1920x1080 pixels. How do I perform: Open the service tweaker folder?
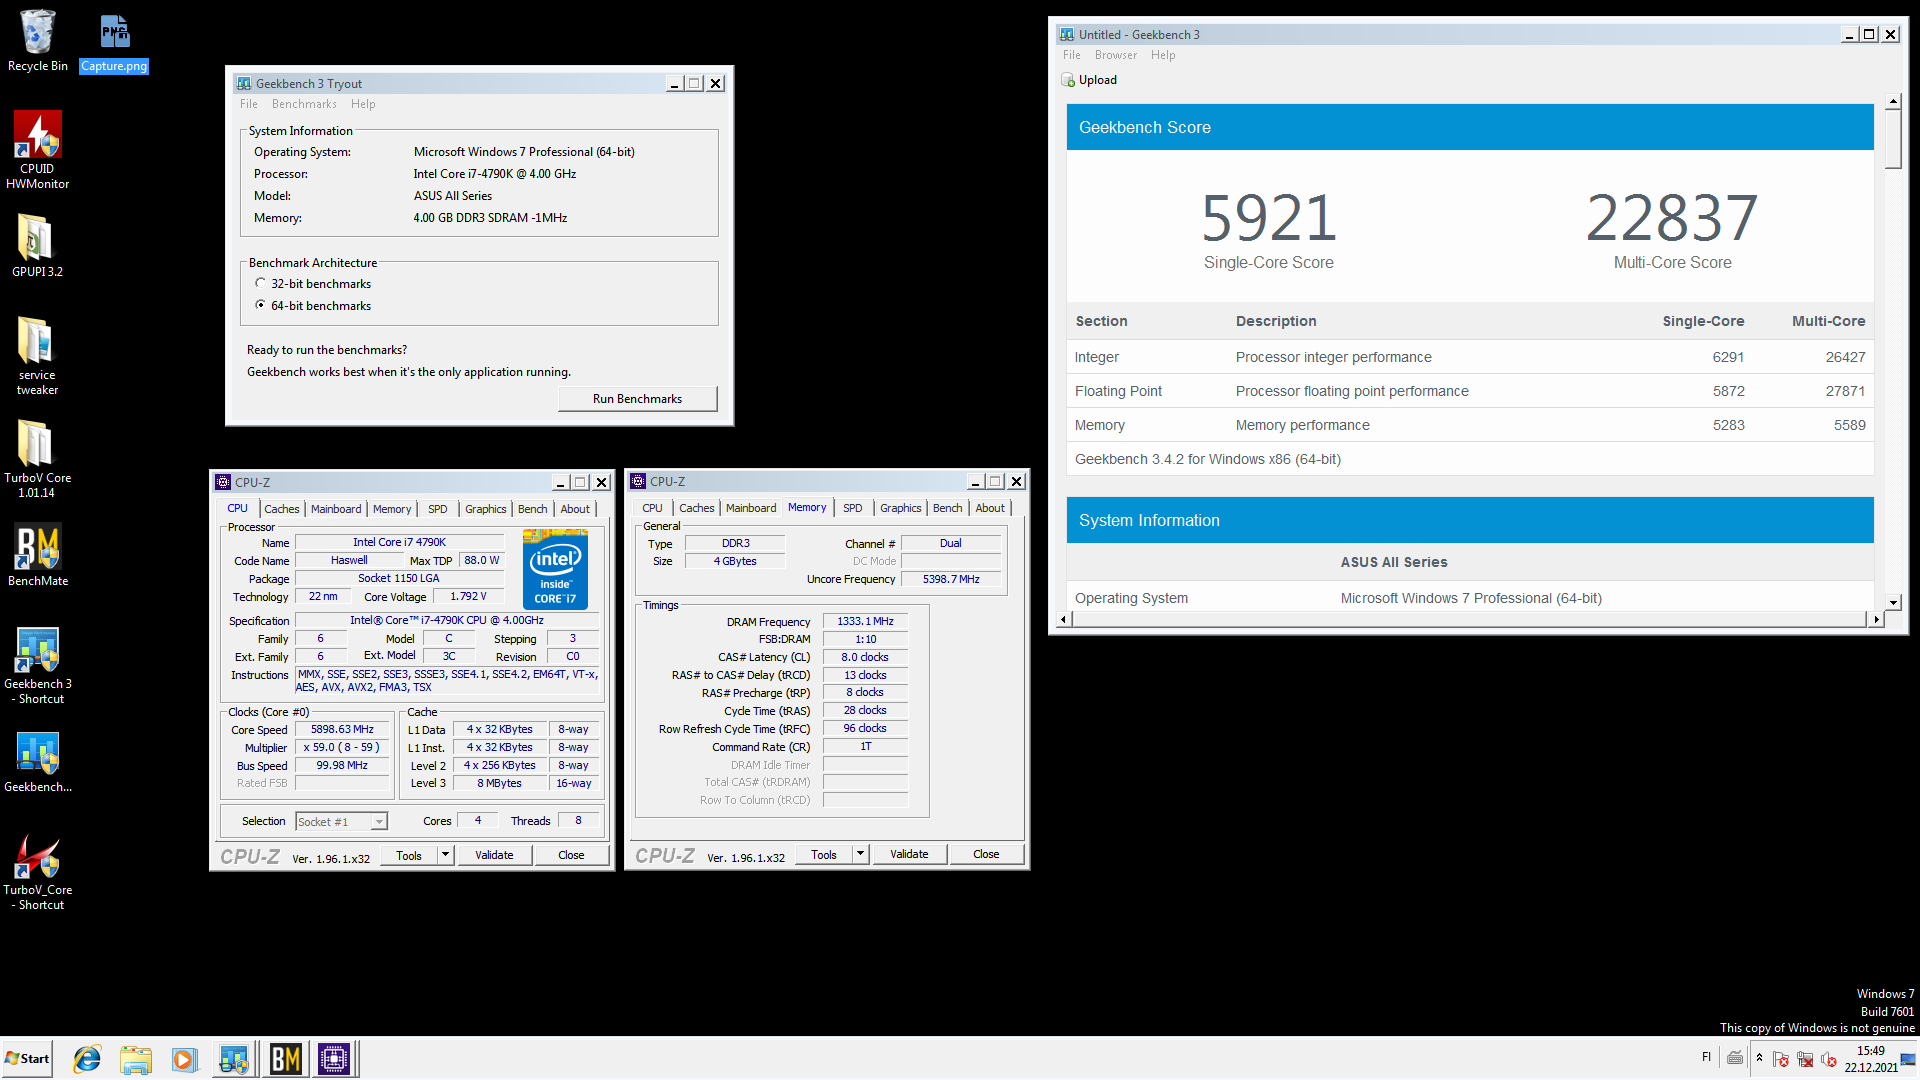(x=37, y=355)
